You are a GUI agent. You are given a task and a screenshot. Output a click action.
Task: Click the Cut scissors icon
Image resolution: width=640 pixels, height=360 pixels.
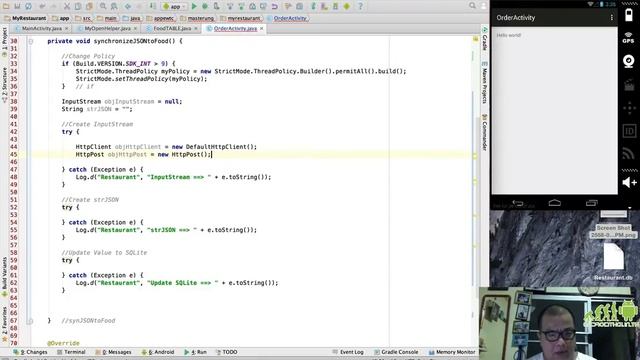point(67,6)
